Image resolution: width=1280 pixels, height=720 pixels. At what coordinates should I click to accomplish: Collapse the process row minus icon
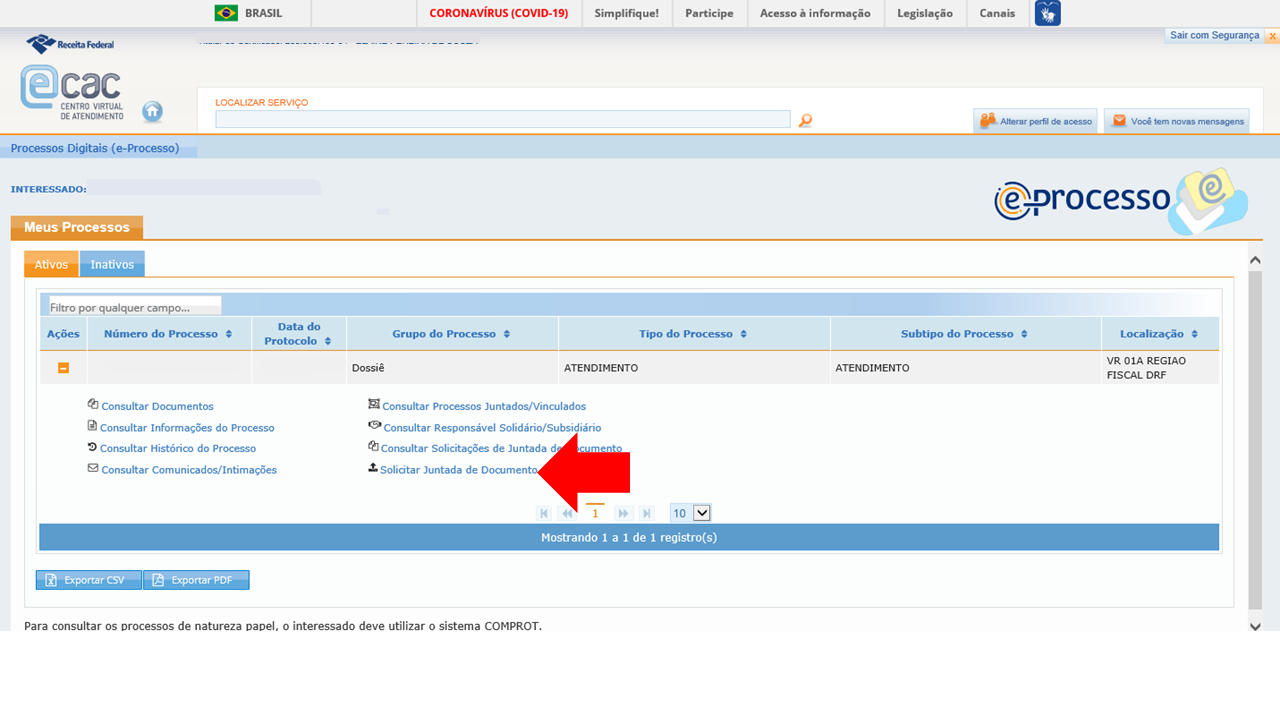pos(63,368)
